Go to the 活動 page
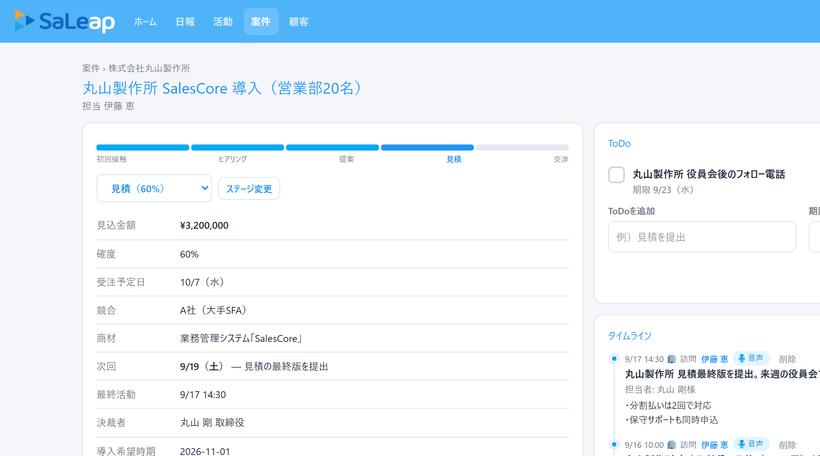The width and height of the screenshot is (820, 456). pos(223,21)
